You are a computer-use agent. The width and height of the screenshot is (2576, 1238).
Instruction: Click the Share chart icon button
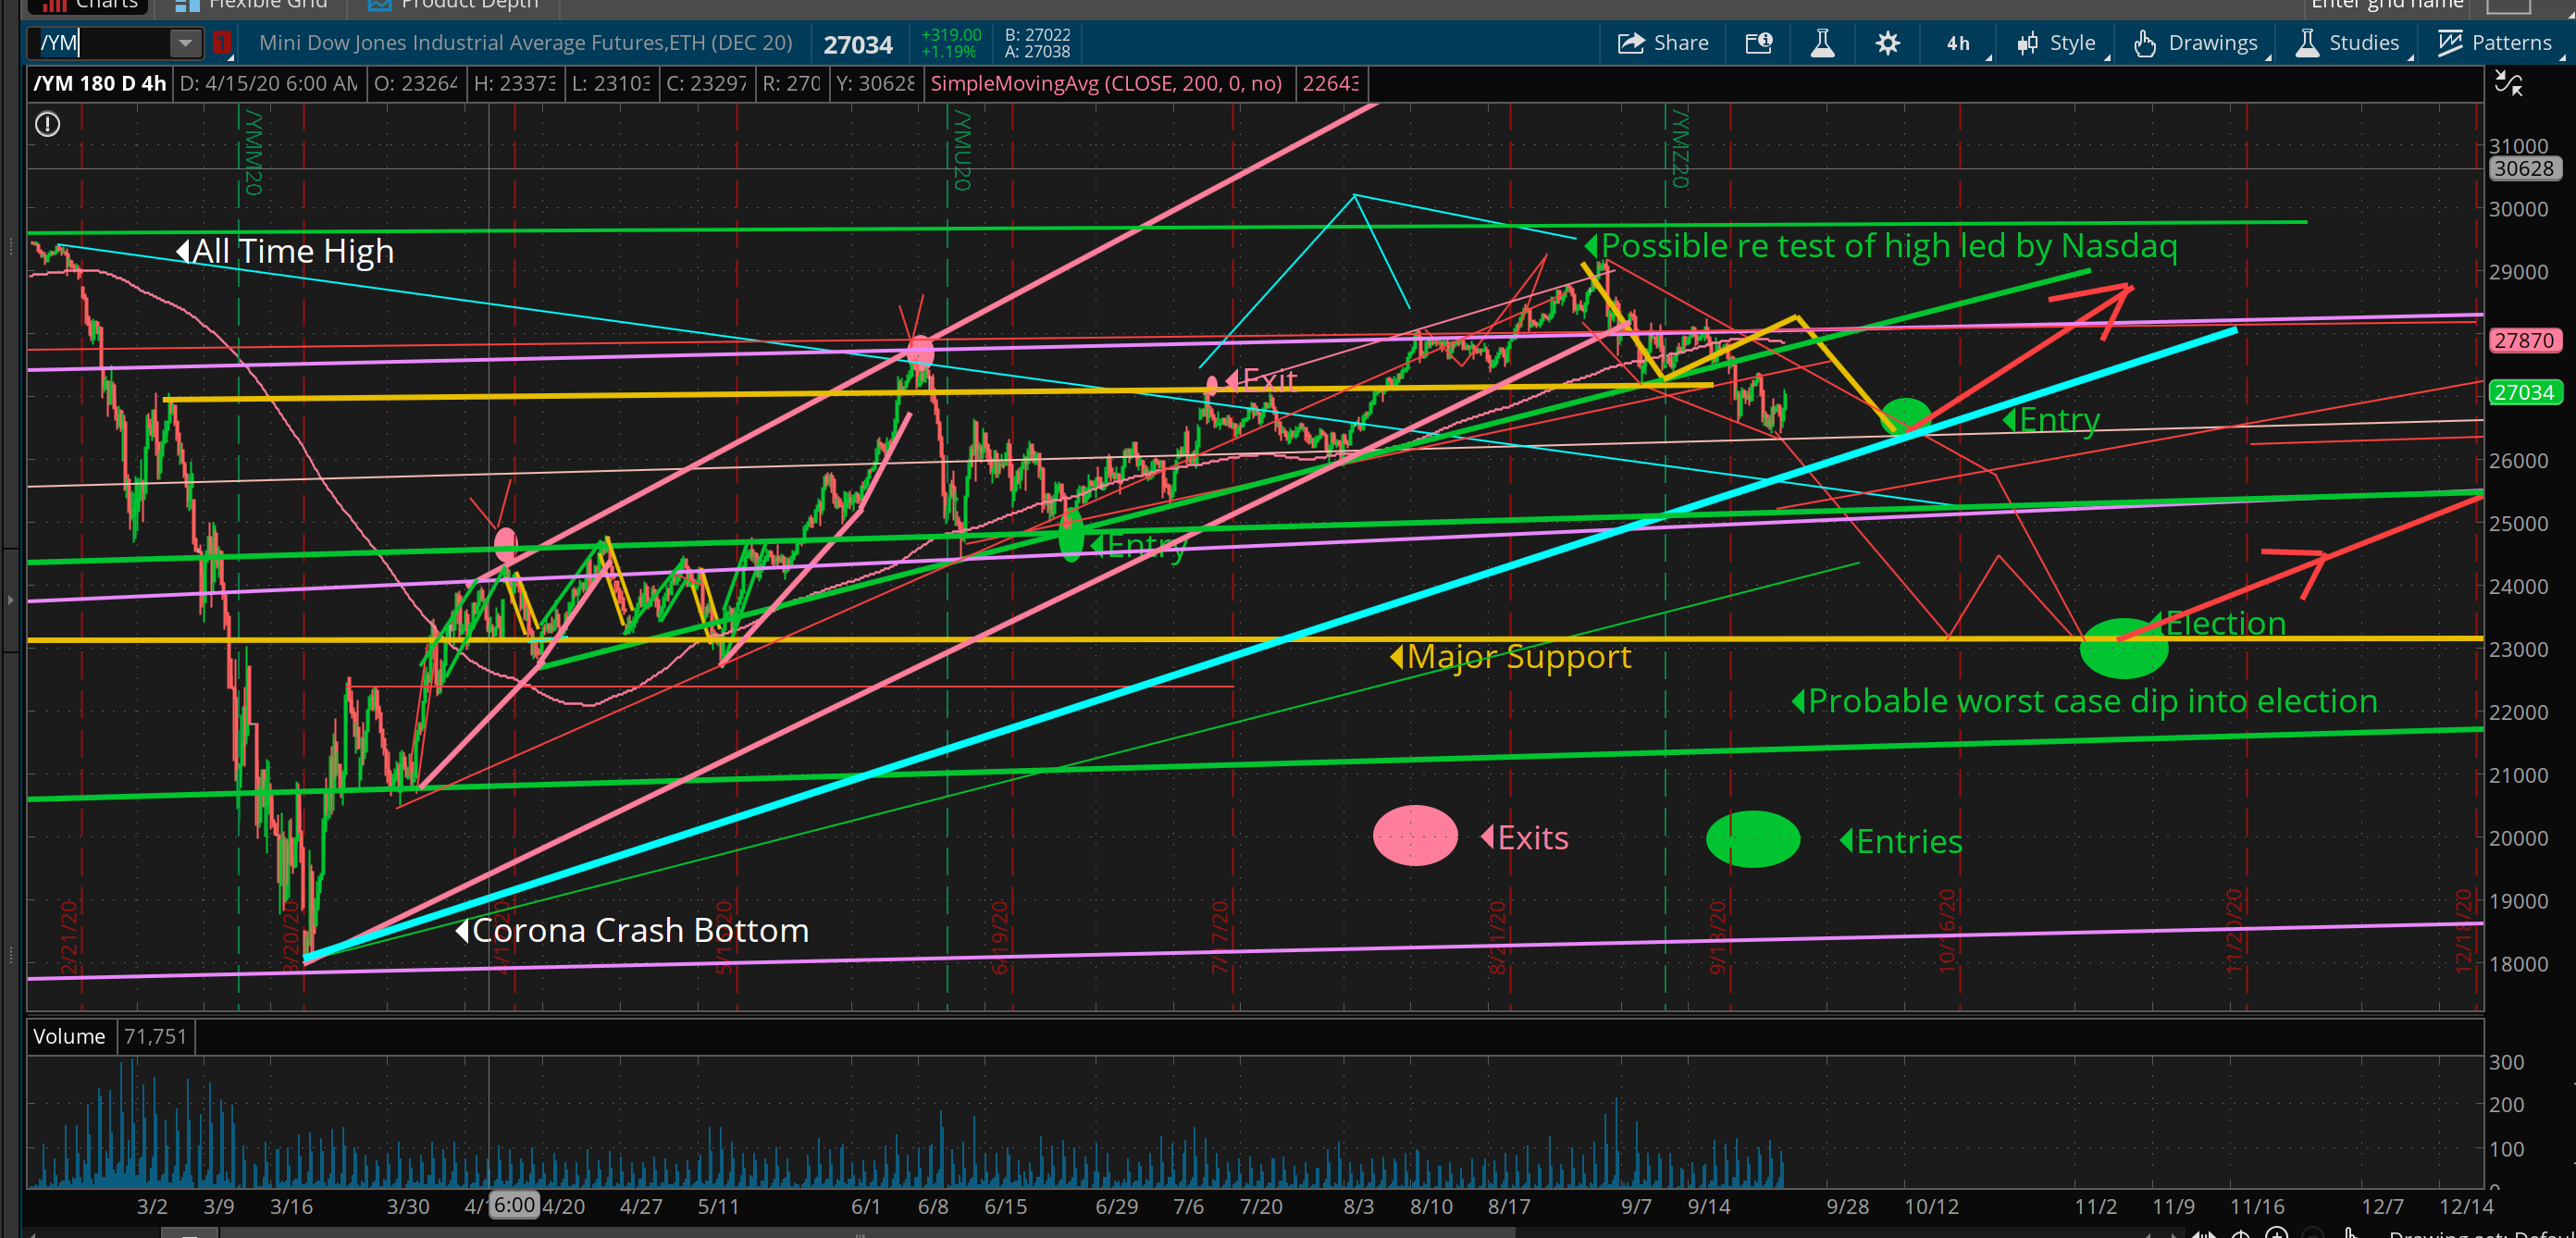tap(1662, 43)
